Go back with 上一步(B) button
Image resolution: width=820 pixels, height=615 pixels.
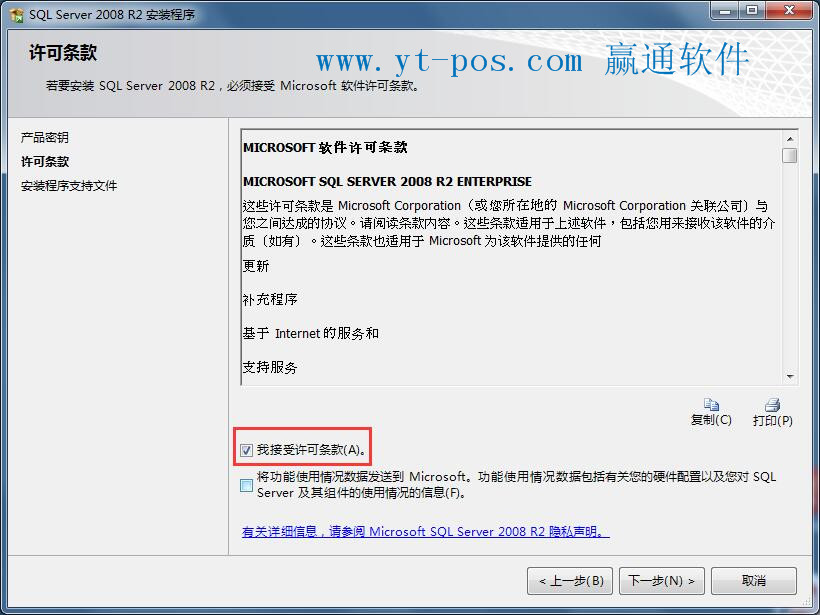[570, 581]
